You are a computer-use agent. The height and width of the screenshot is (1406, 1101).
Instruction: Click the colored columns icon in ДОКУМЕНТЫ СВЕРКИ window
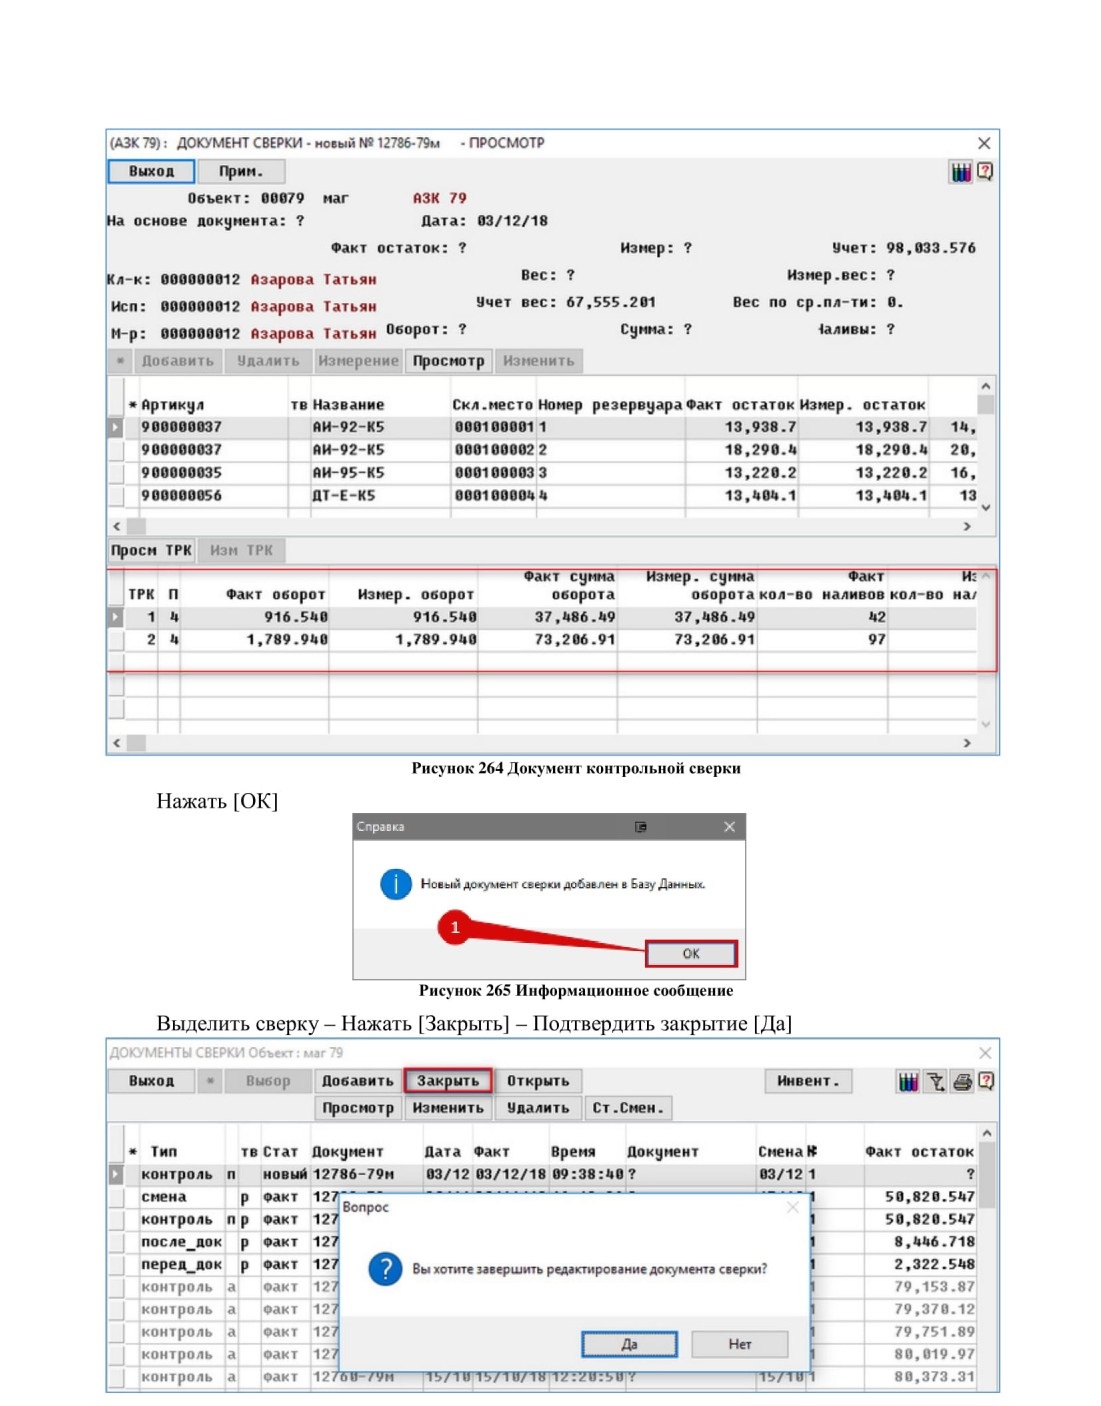pyautogui.click(x=908, y=1081)
